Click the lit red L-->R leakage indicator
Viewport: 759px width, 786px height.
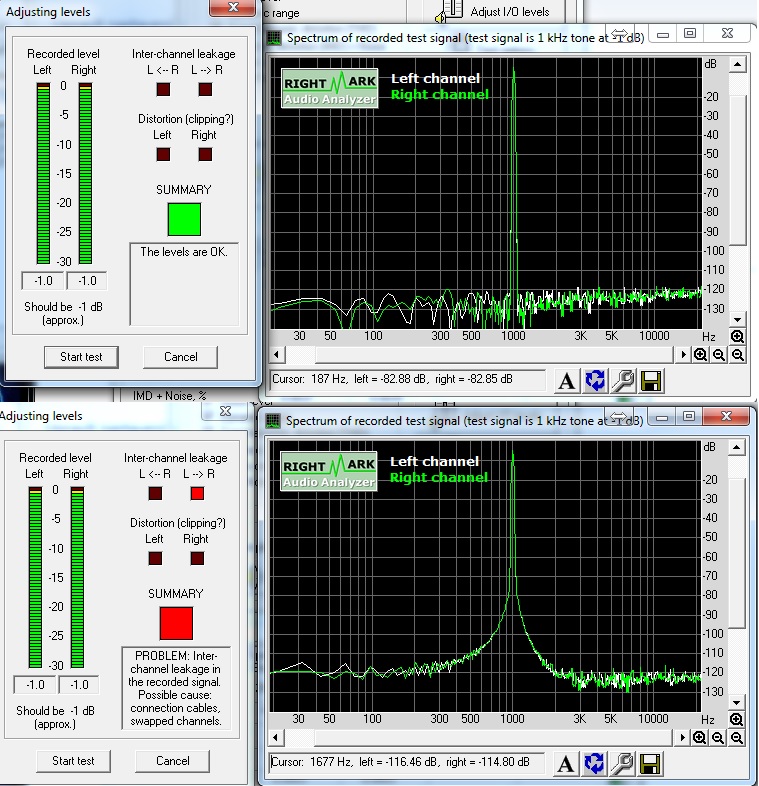tap(197, 494)
